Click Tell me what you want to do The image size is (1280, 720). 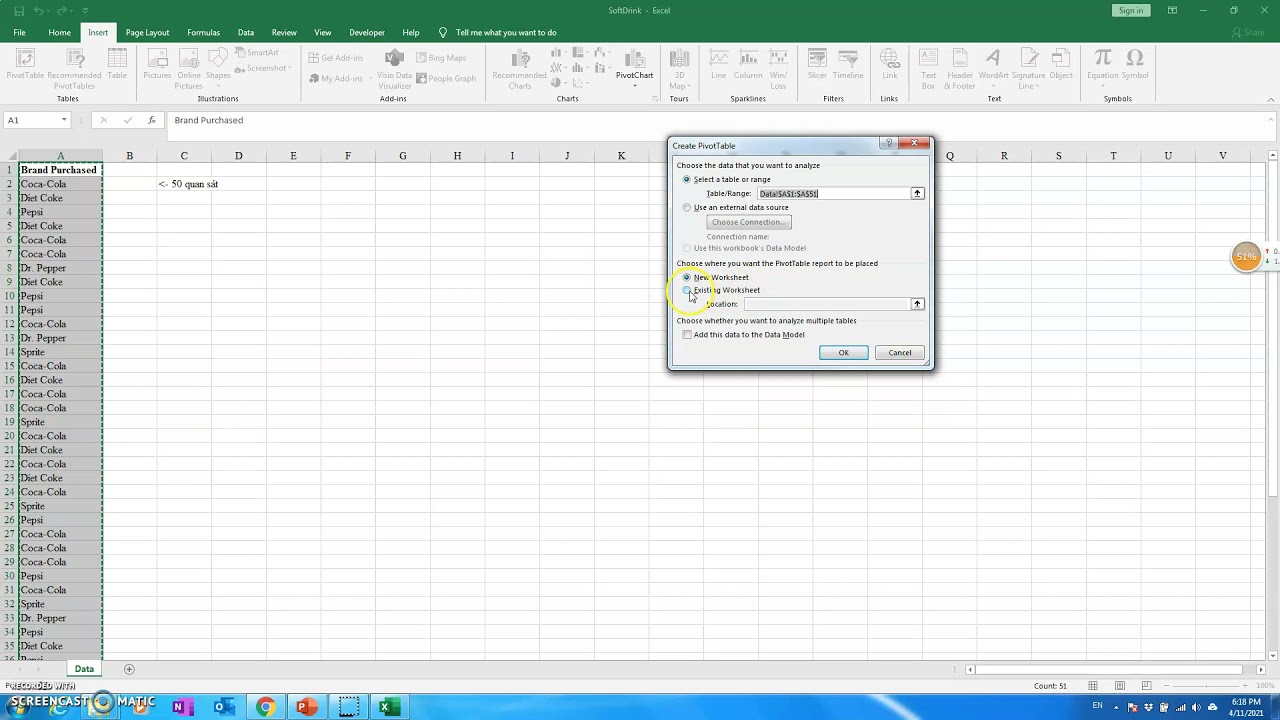506,32
